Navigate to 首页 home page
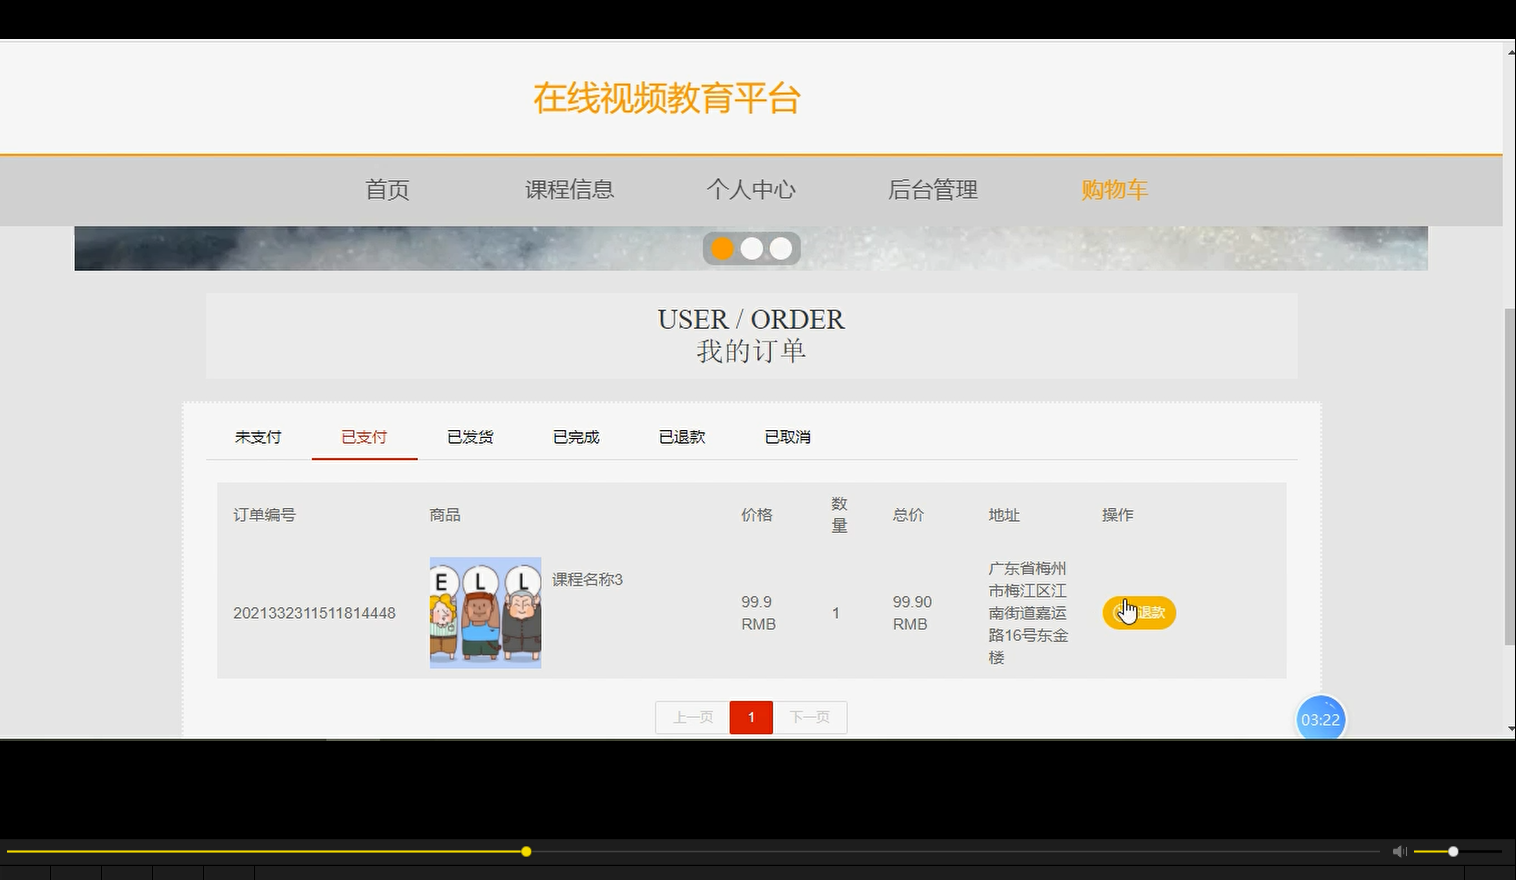The width and height of the screenshot is (1516, 880). click(386, 190)
